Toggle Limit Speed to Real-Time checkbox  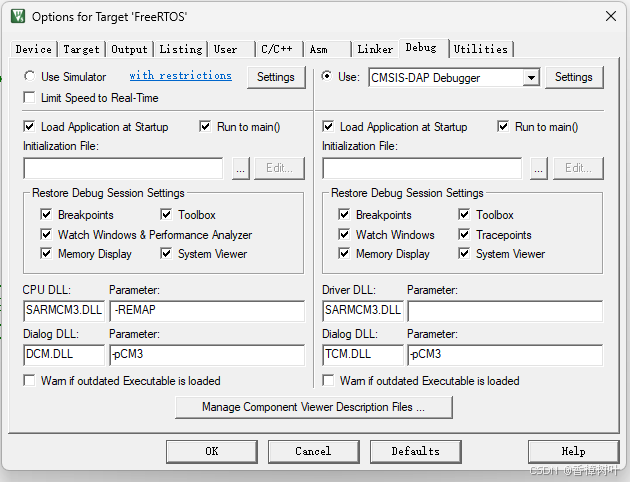(x=29, y=98)
